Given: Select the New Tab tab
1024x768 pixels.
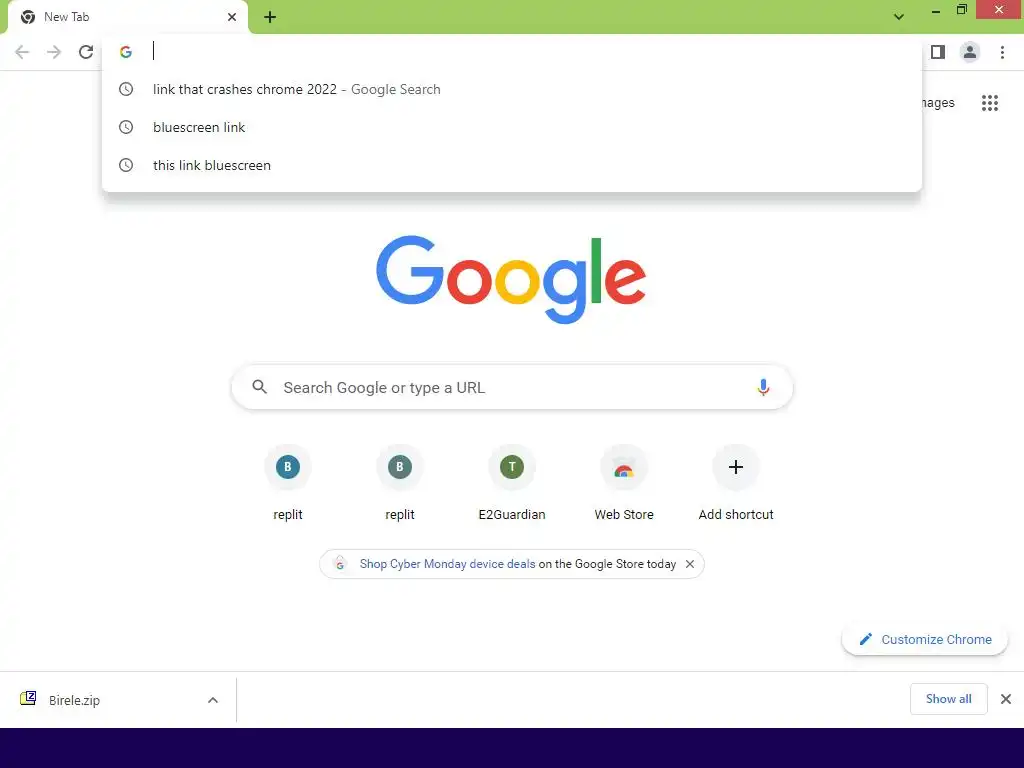Looking at the screenshot, I should pyautogui.click(x=128, y=17).
